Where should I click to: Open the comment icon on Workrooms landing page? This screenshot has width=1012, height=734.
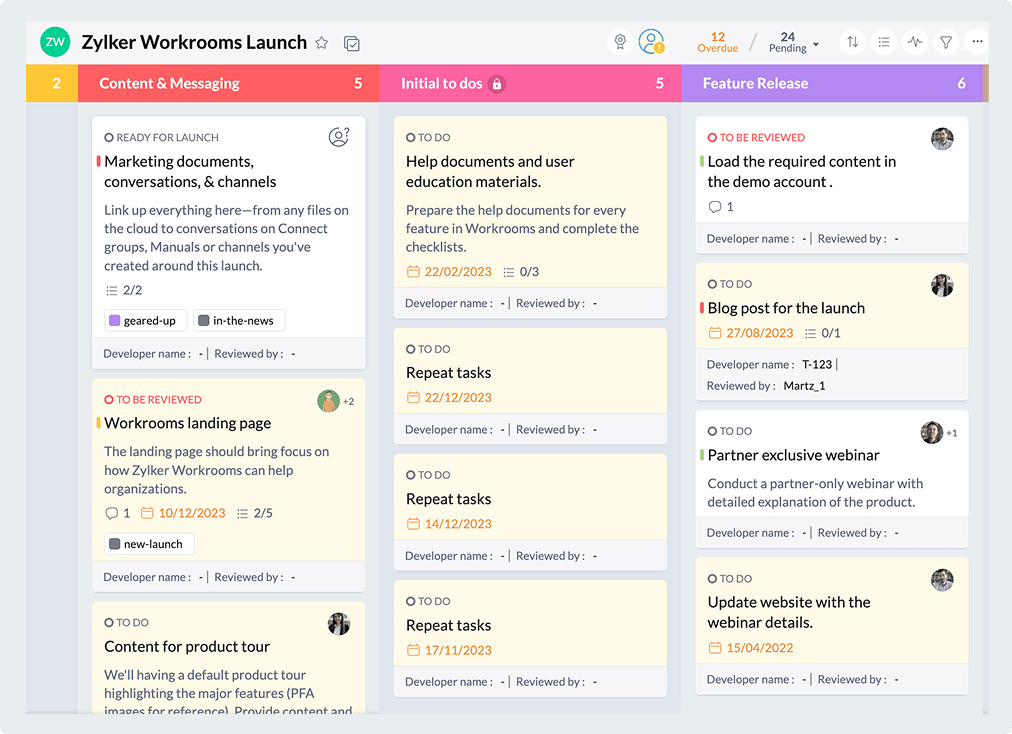click(111, 513)
